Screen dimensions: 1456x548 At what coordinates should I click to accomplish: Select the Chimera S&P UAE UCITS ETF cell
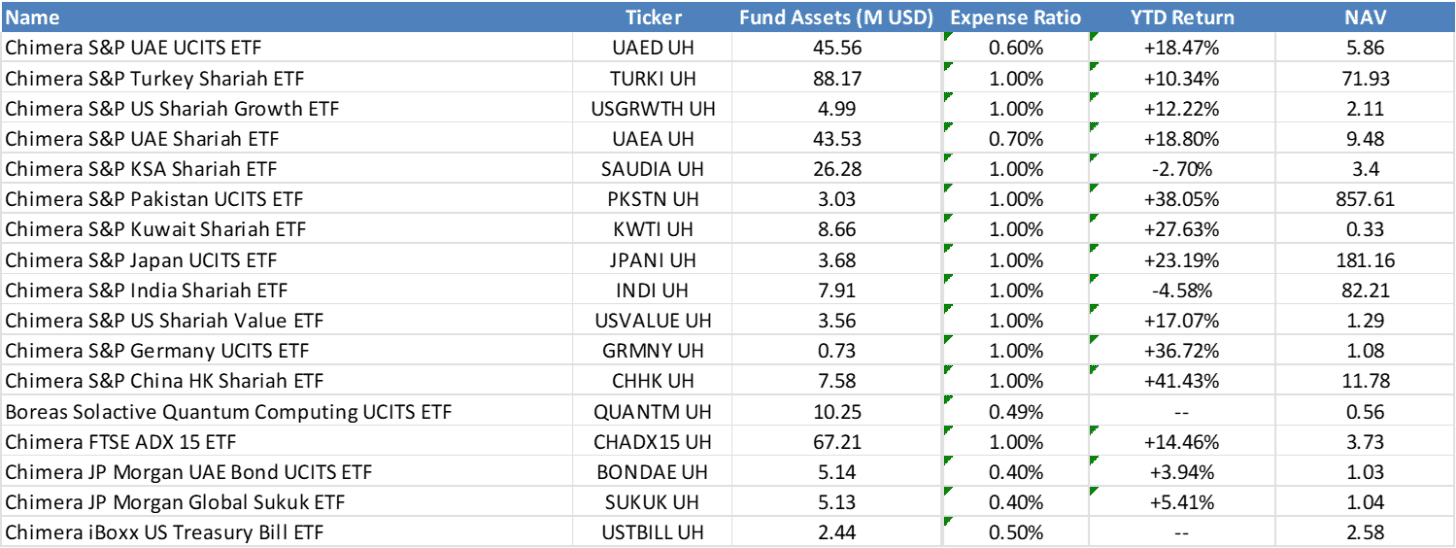point(134,47)
